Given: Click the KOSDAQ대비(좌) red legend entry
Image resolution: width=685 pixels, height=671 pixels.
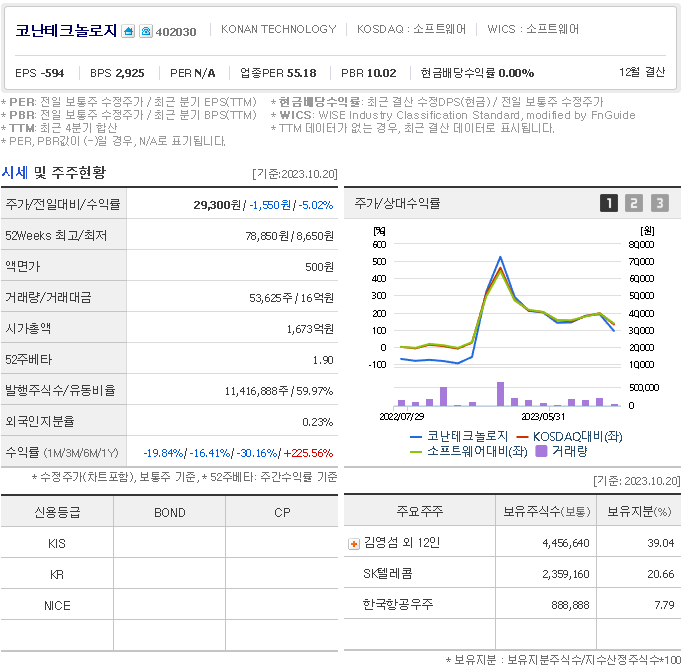Looking at the screenshot, I should click(x=569, y=436).
